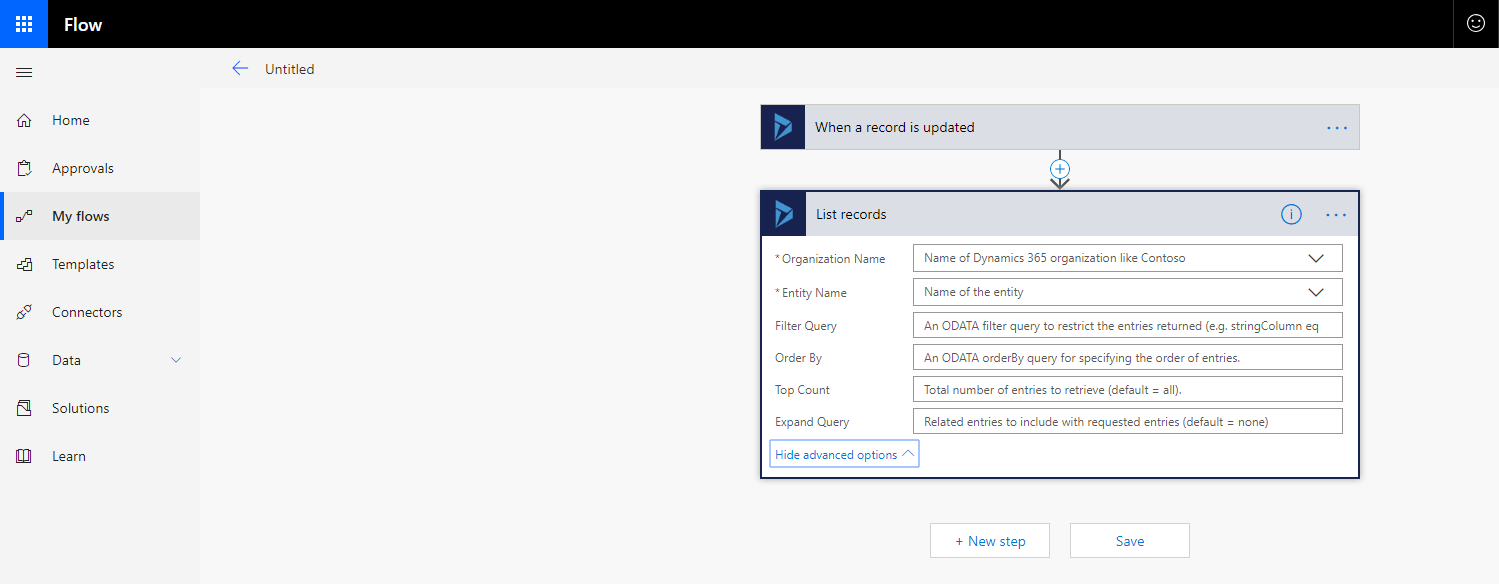Screen dimensions: 1499x584
Task: Click the New step button
Action: pyautogui.click(x=990, y=541)
